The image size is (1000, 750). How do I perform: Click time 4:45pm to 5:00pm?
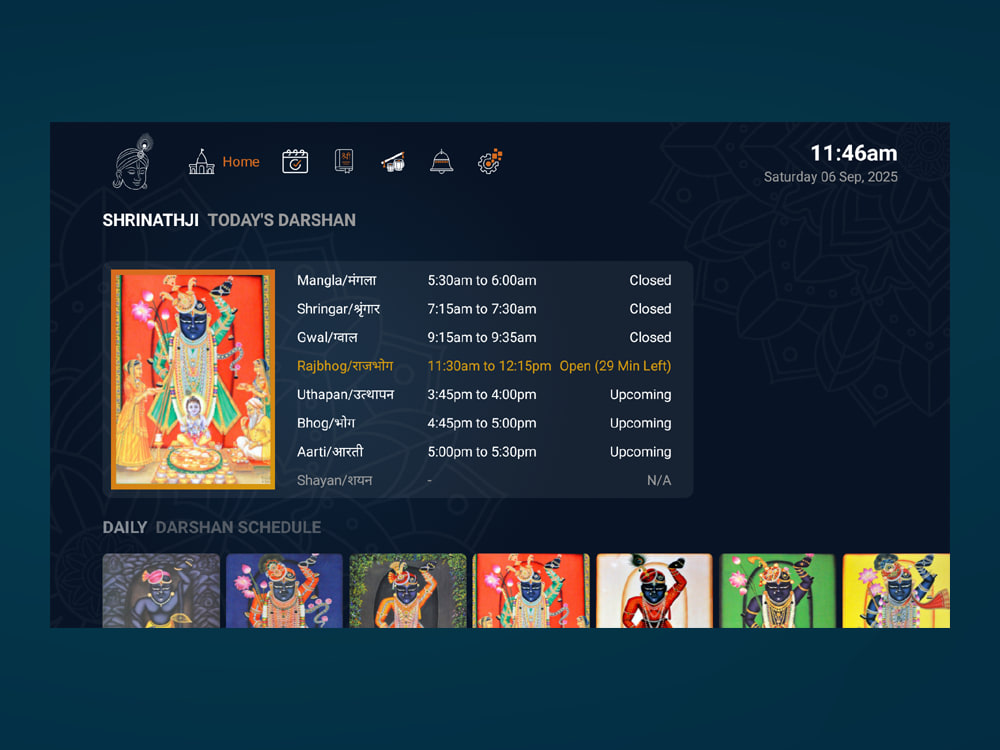click(x=482, y=423)
